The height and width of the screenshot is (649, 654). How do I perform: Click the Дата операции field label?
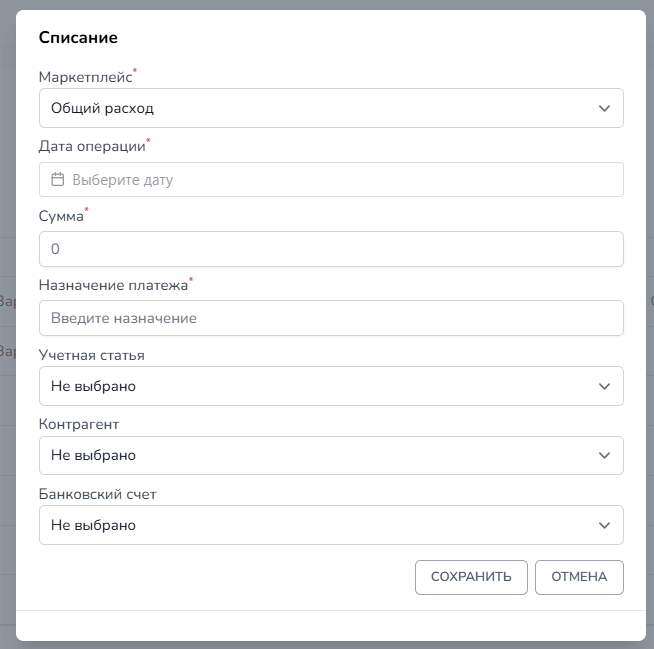[x=92, y=146]
